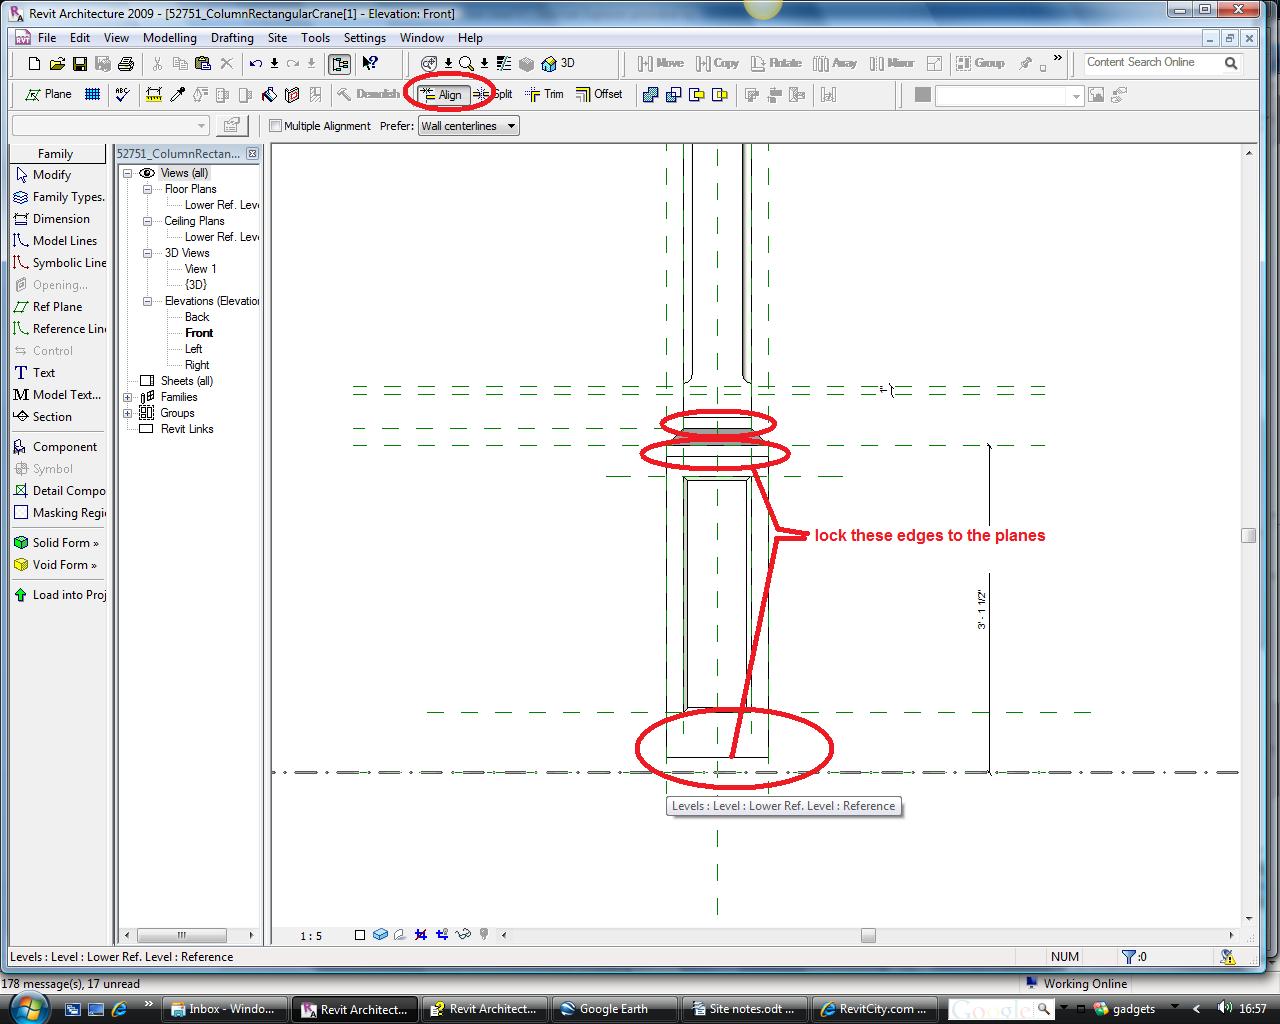Open the Modelling menu
The width and height of the screenshot is (1280, 1024).
pos(169,38)
